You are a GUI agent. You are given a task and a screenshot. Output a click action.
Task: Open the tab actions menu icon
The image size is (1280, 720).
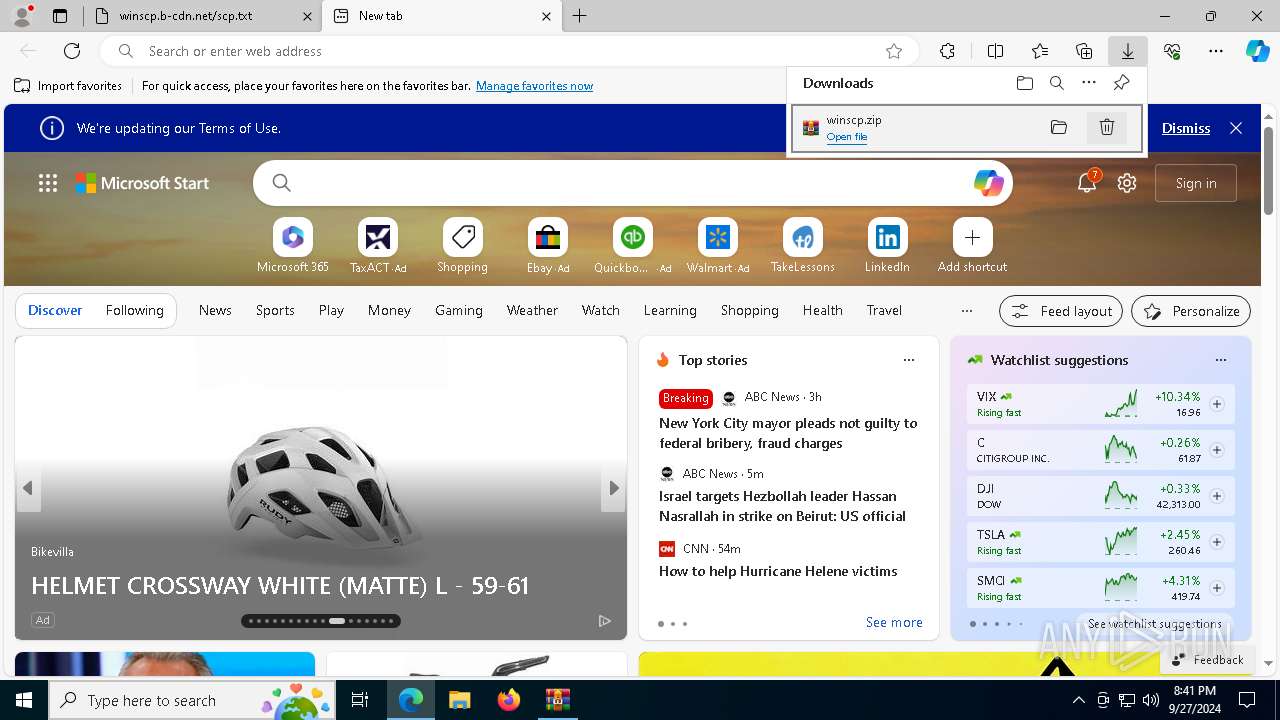click(60, 16)
